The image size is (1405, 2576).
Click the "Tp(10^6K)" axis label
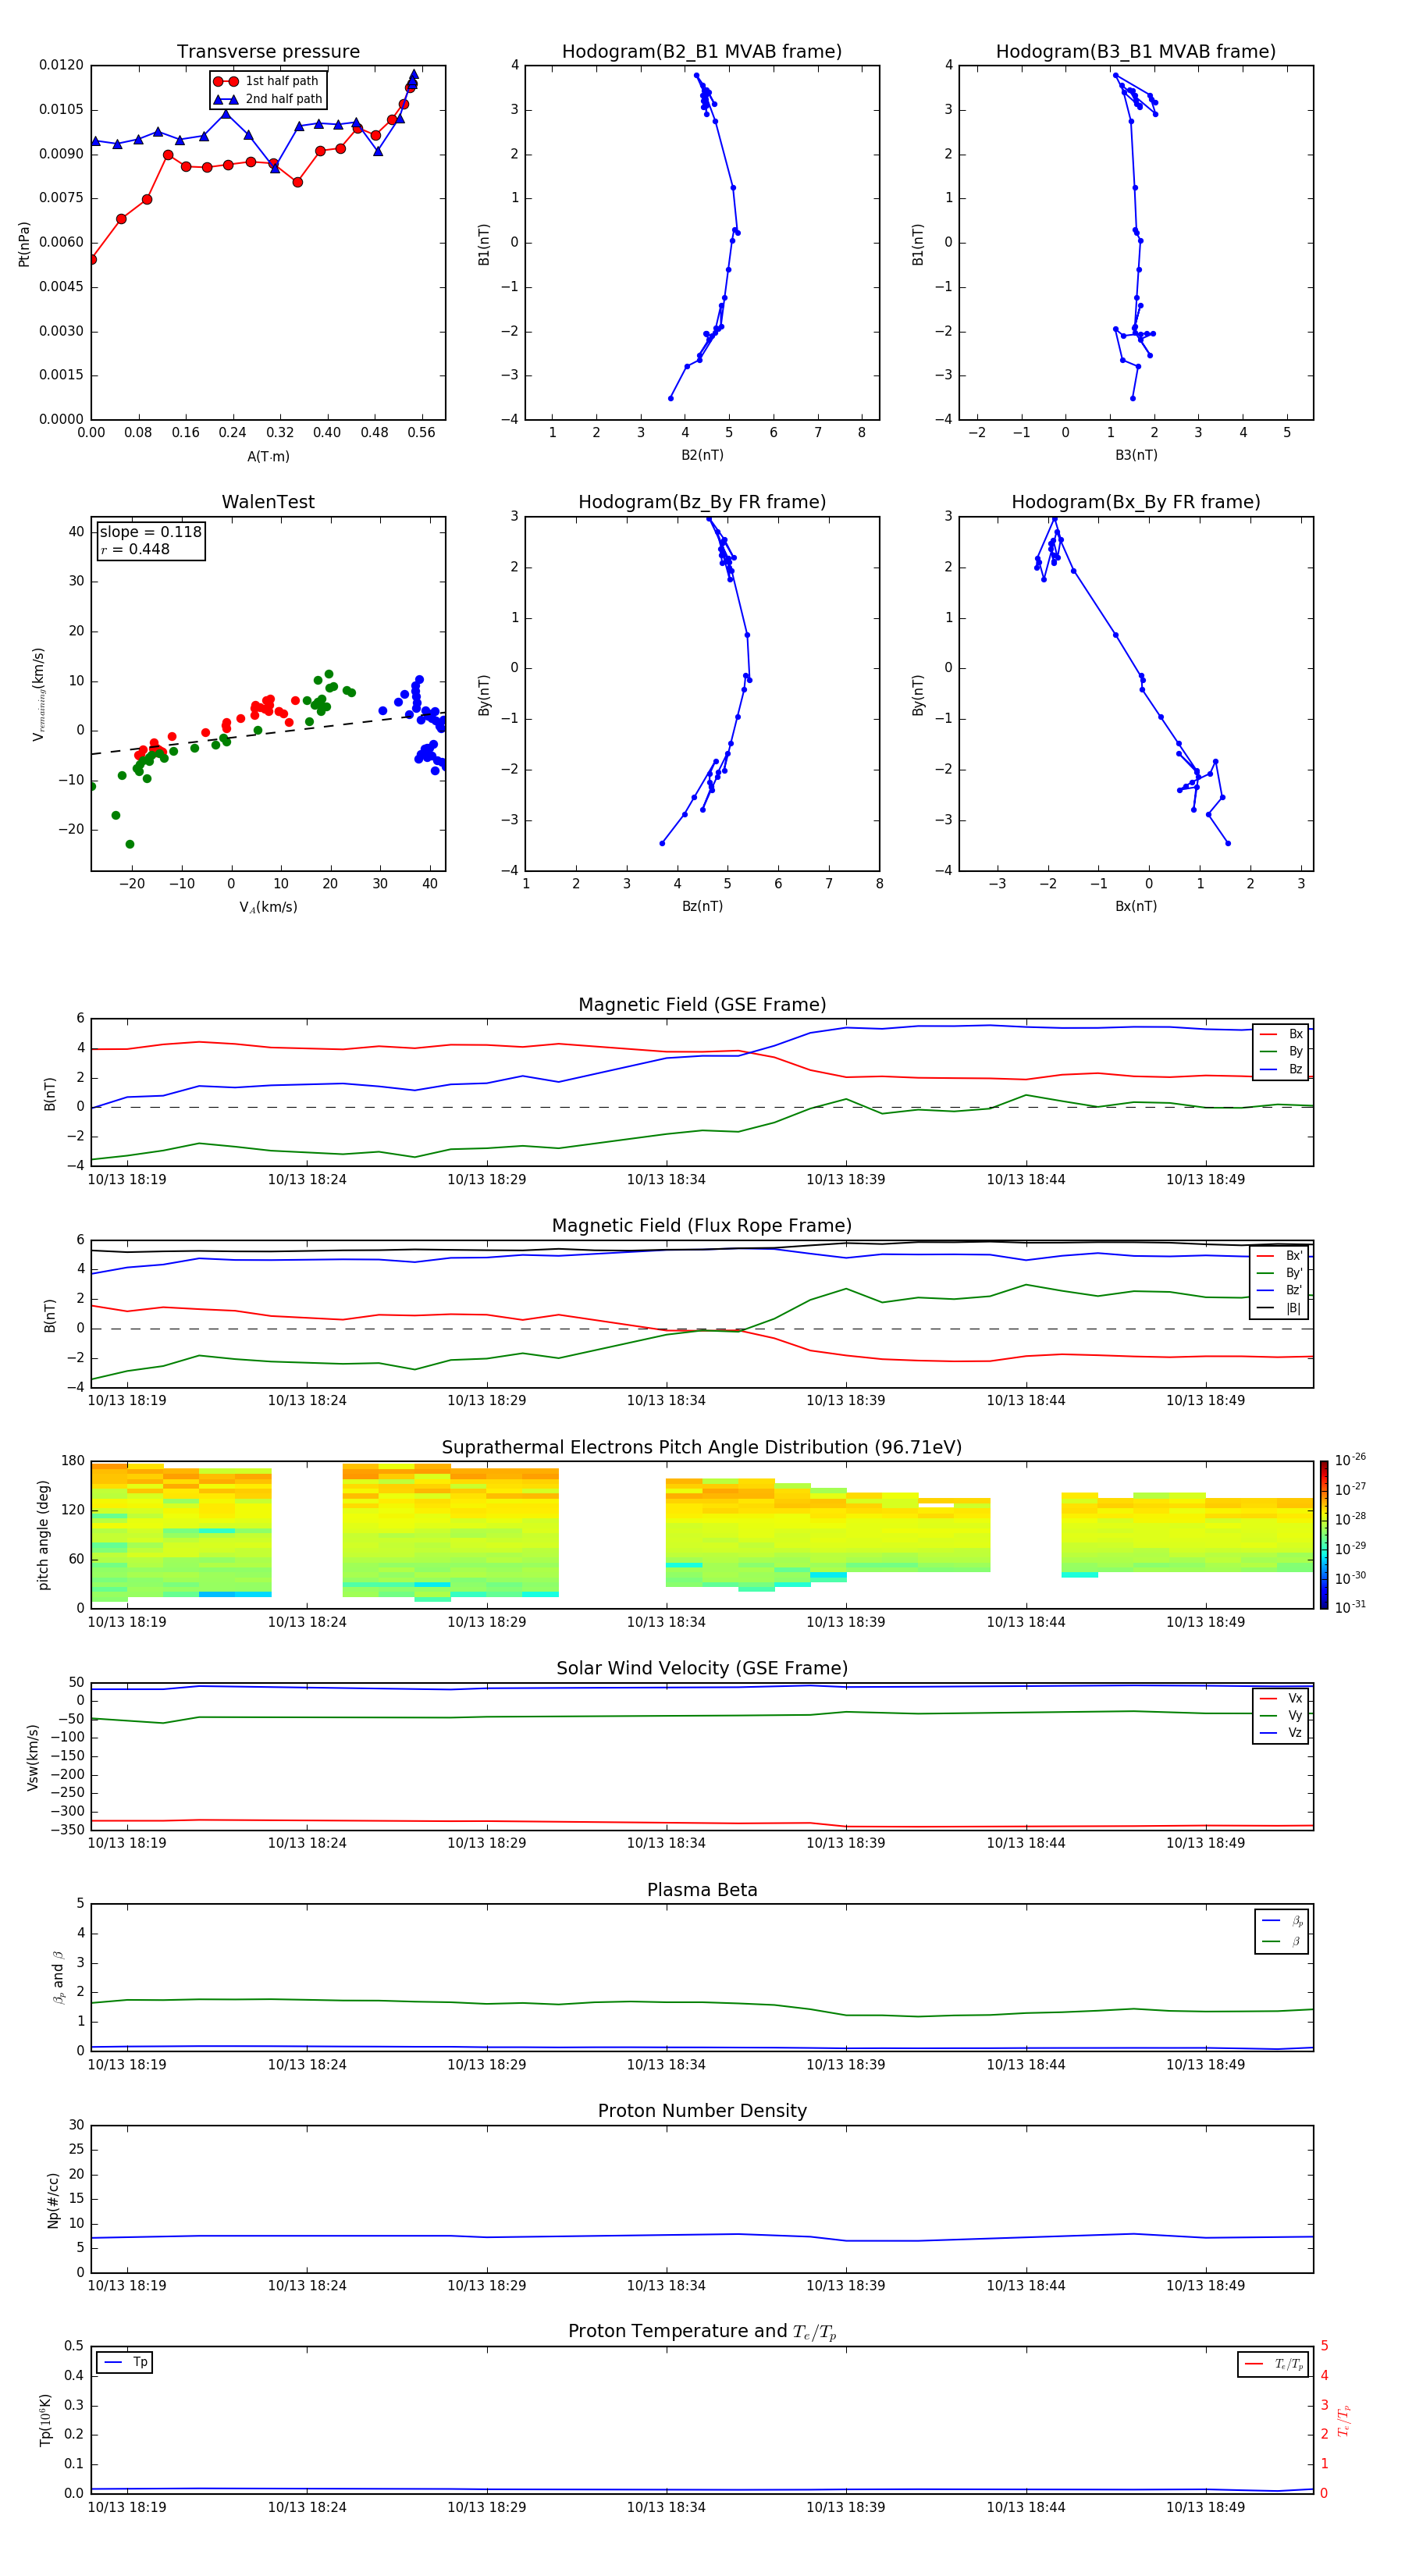[x=45, y=2420]
